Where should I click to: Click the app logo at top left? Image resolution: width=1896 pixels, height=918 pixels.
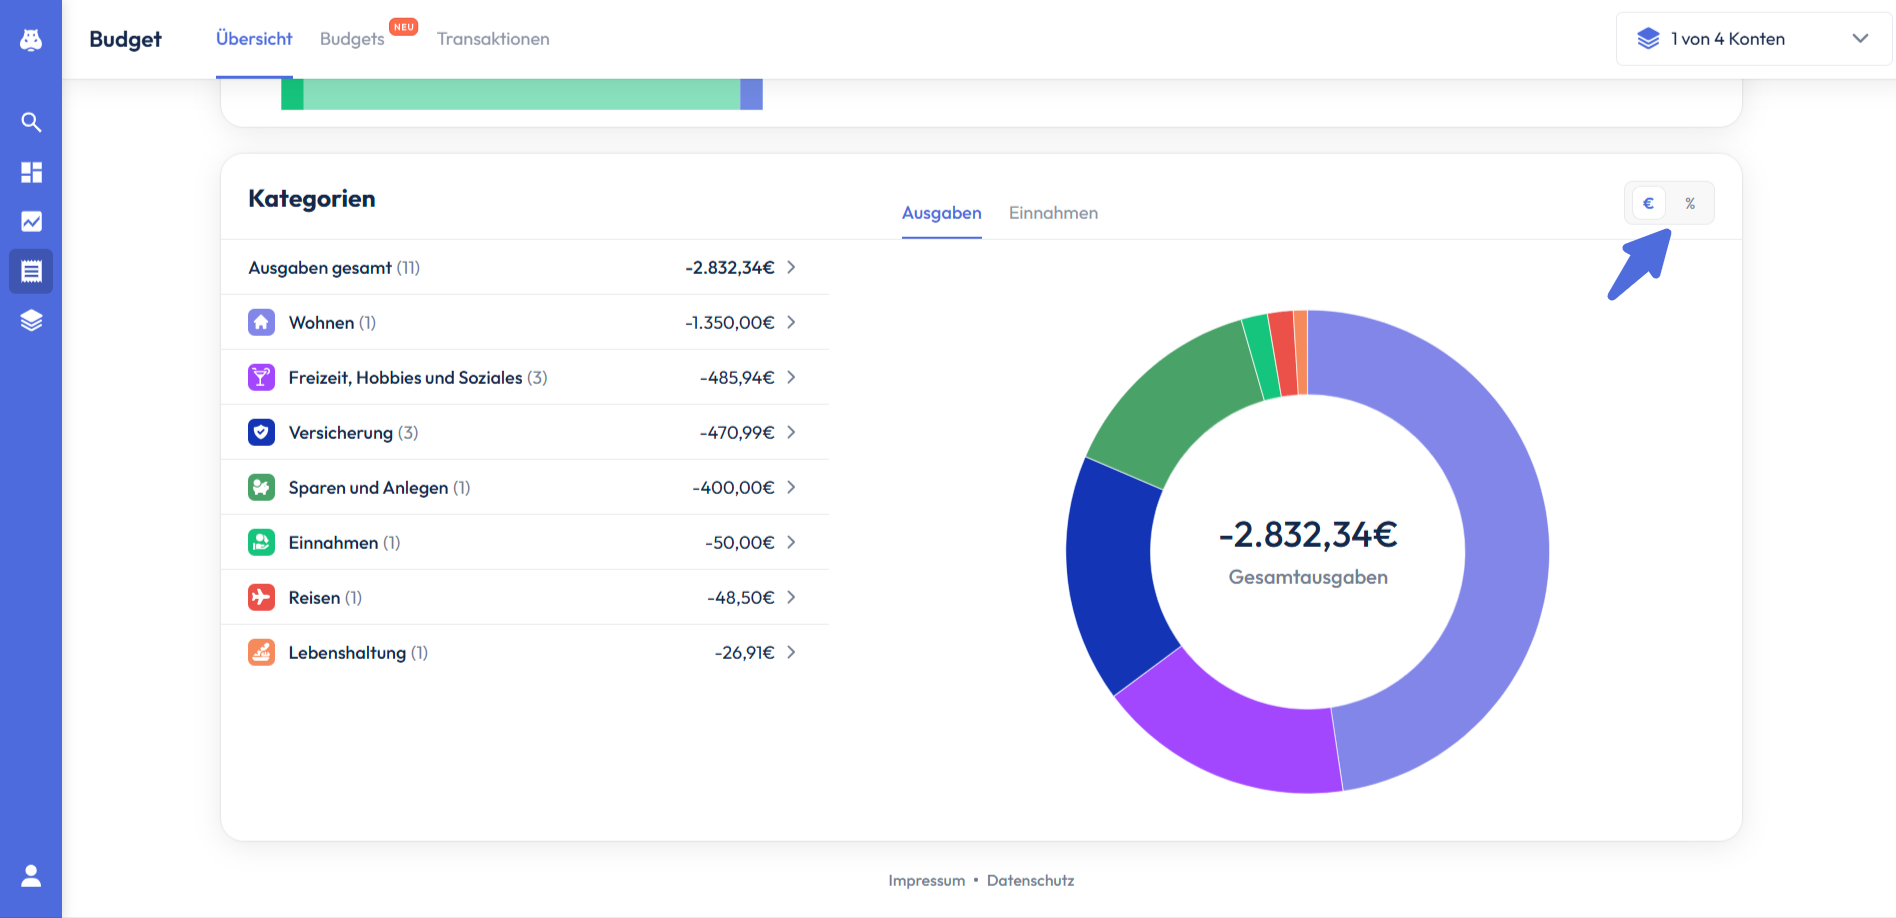pyautogui.click(x=31, y=39)
